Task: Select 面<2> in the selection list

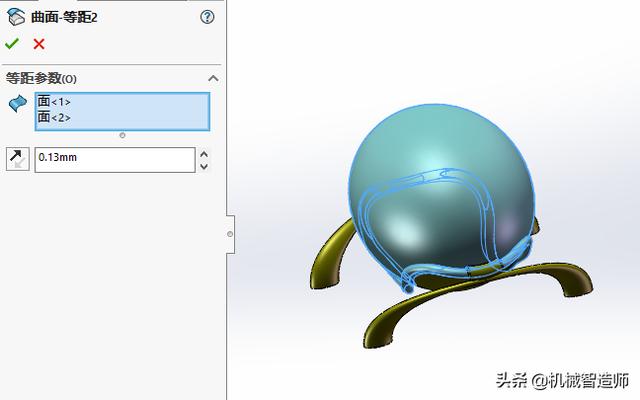Action: tap(55, 117)
